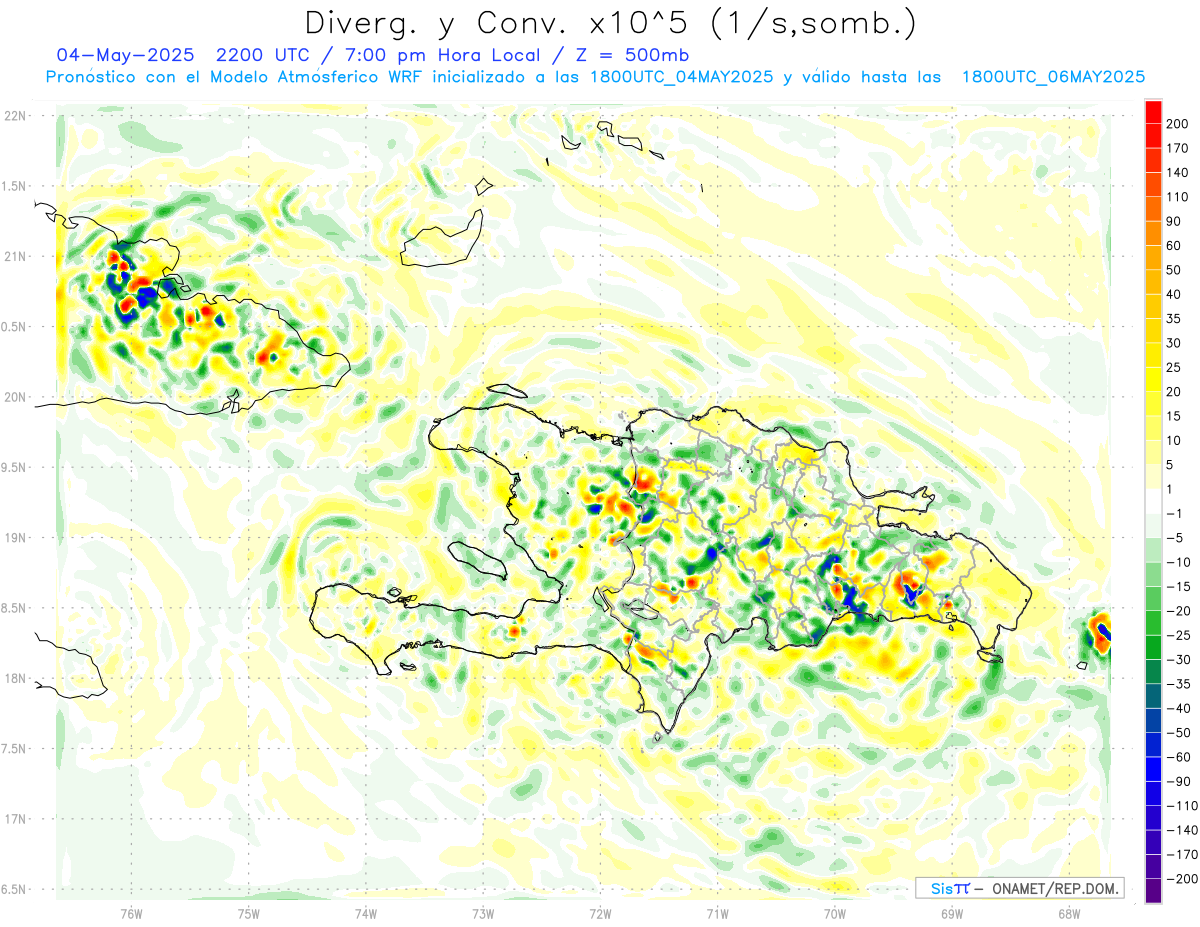Click the '21N' latitude label

tap(15, 257)
